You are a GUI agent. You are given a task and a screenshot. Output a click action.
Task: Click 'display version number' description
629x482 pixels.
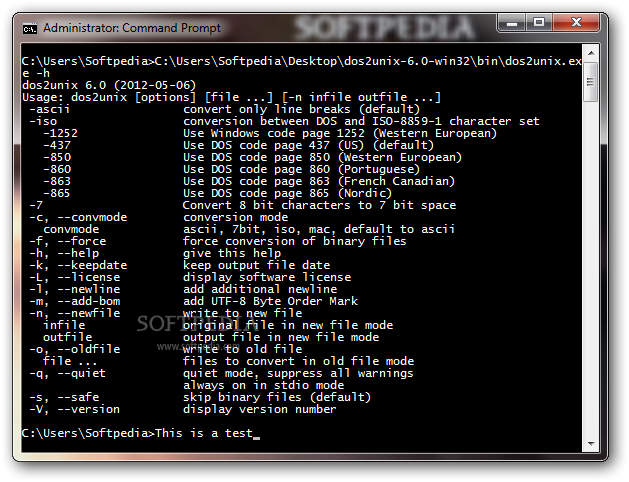(x=260, y=409)
